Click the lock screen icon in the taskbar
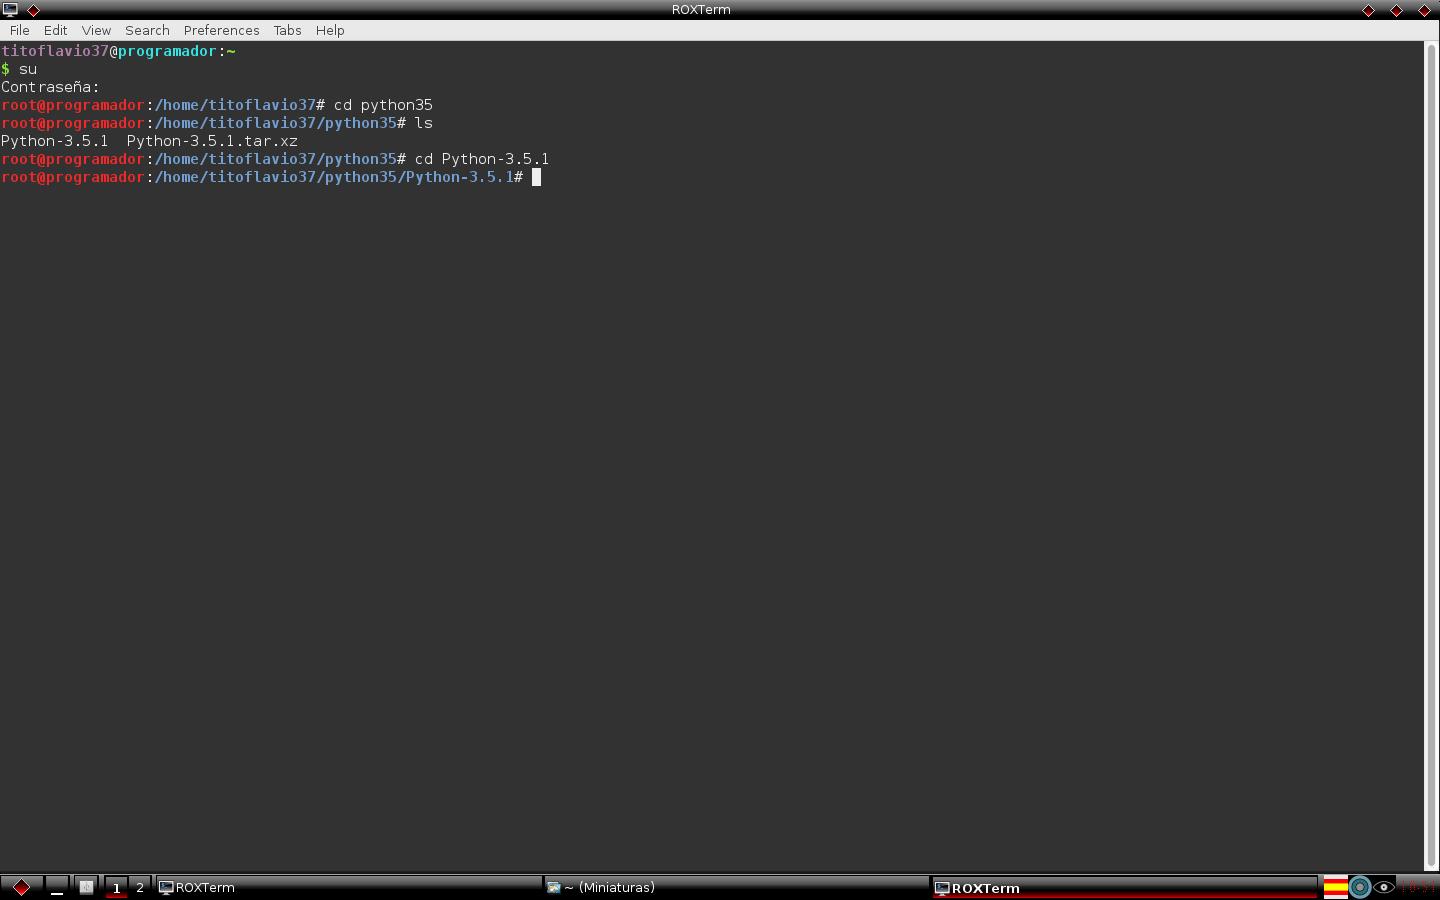 pos(86,885)
